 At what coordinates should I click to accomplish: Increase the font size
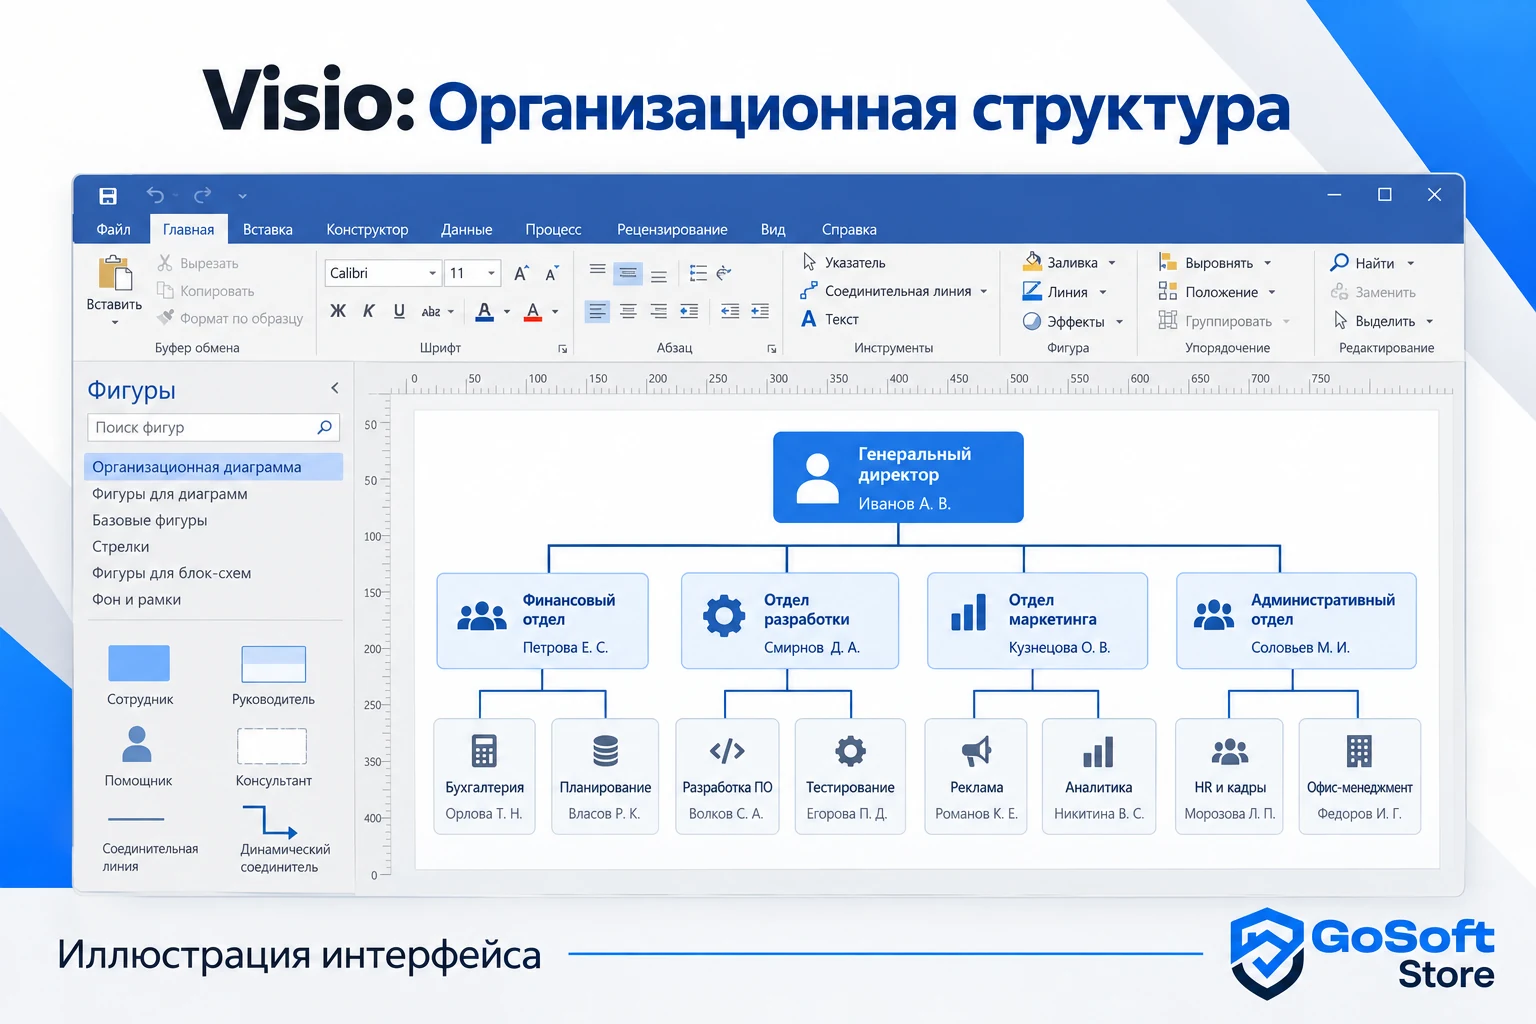[x=521, y=273]
